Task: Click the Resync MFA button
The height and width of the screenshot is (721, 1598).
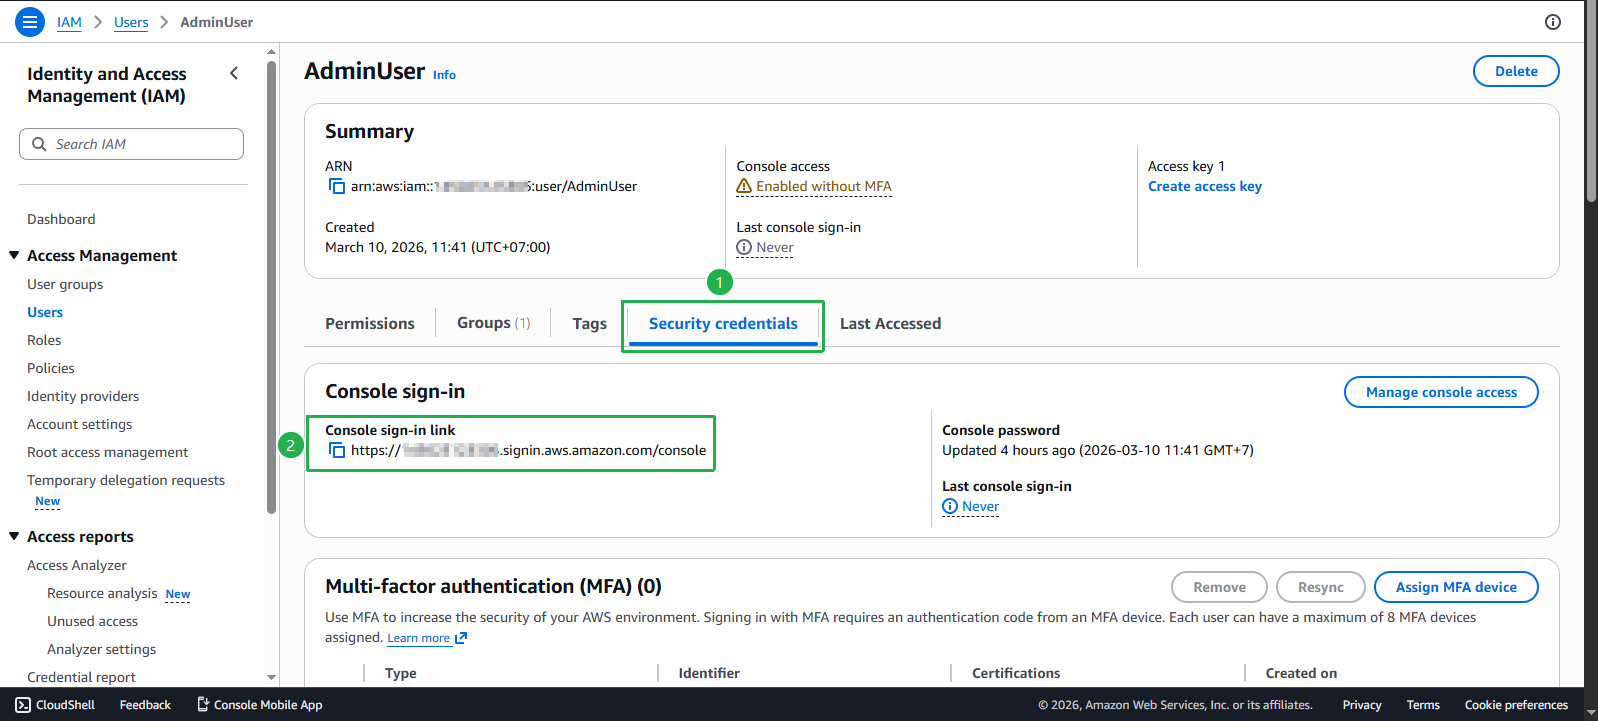Action: coord(1320,587)
